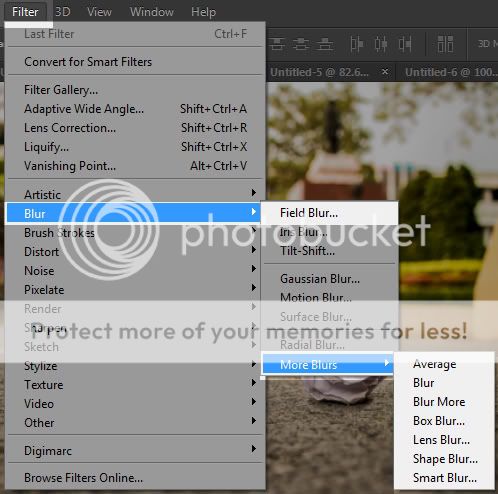This screenshot has width=498, height=494.
Task: Open the 3D menu
Action: pos(63,12)
